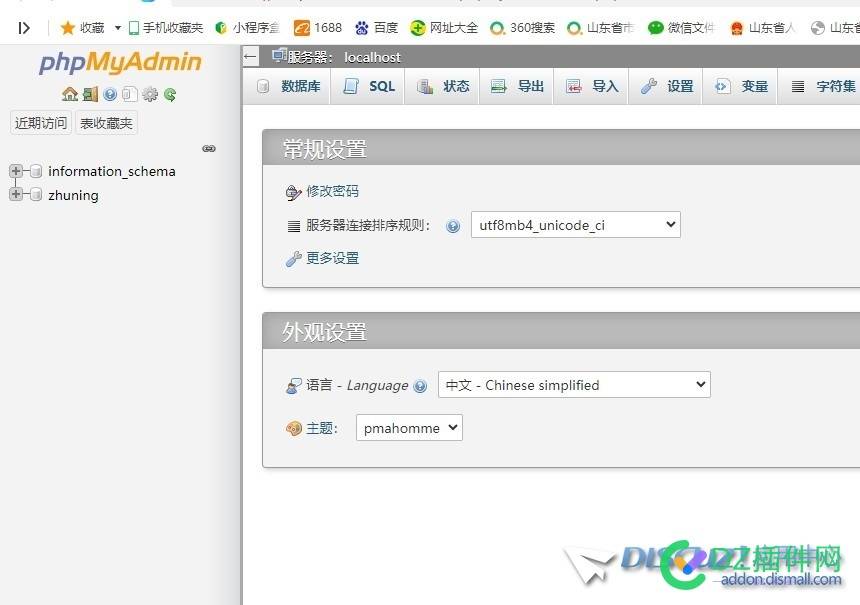860x605 pixels.
Task: Open the SQL tab
Action: click(369, 86)
